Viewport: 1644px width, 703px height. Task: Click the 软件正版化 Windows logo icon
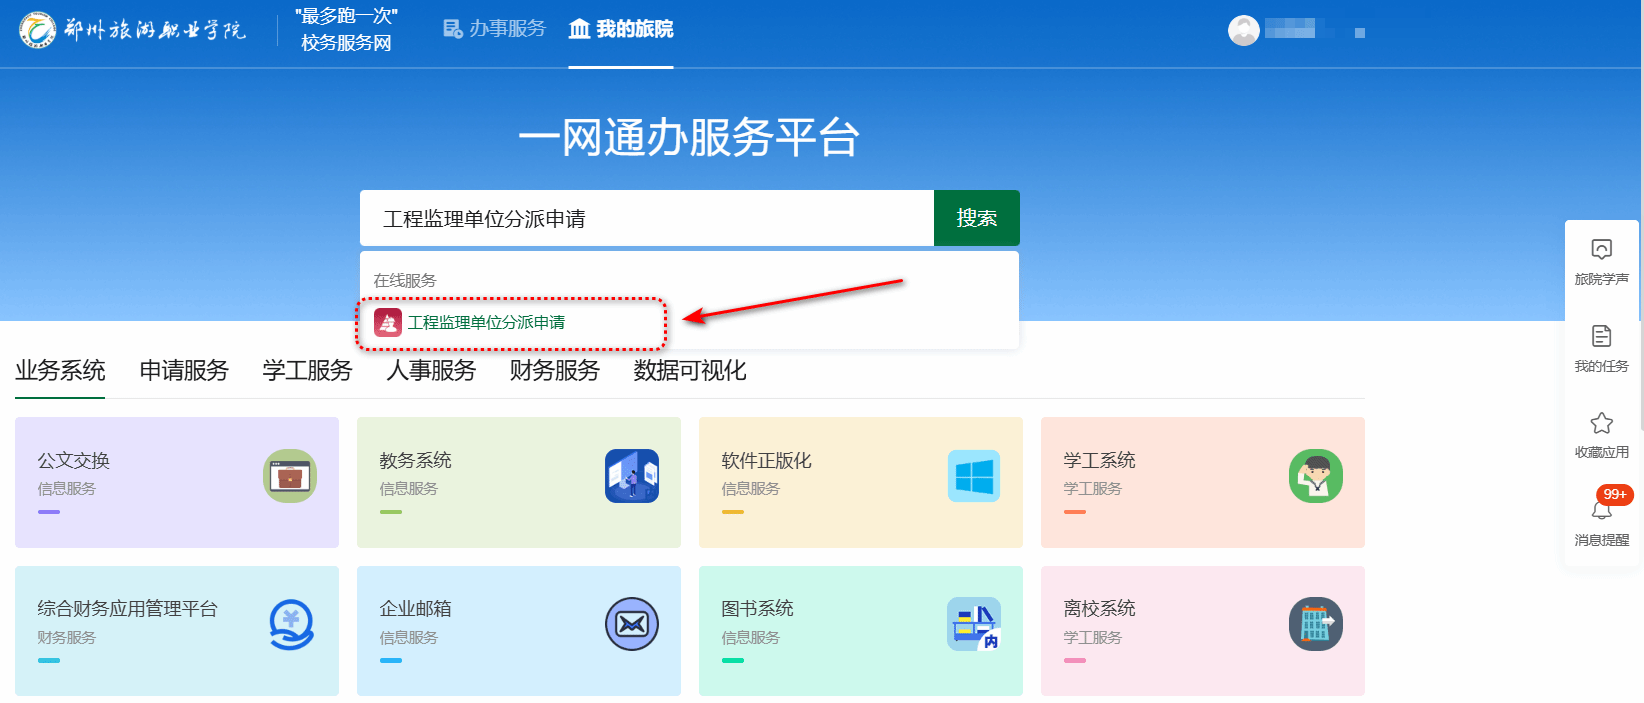(x=973, y=476)
